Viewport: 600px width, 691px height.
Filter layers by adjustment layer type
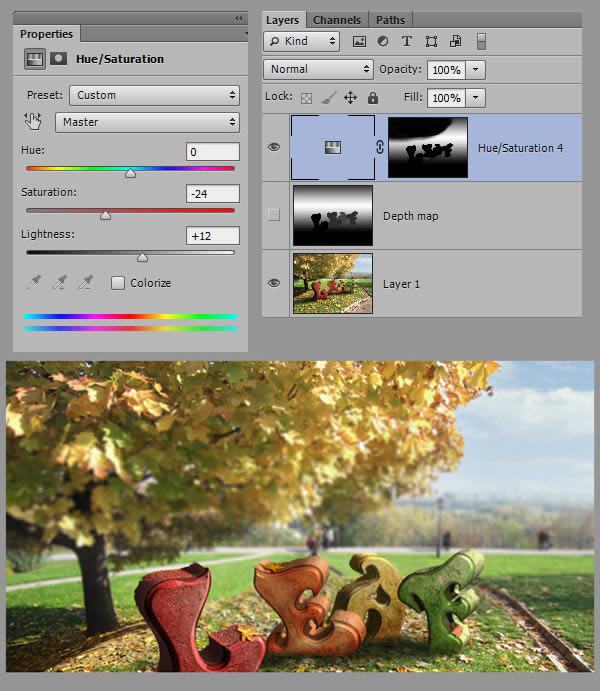pyautogui.click(x=383, y=41)
